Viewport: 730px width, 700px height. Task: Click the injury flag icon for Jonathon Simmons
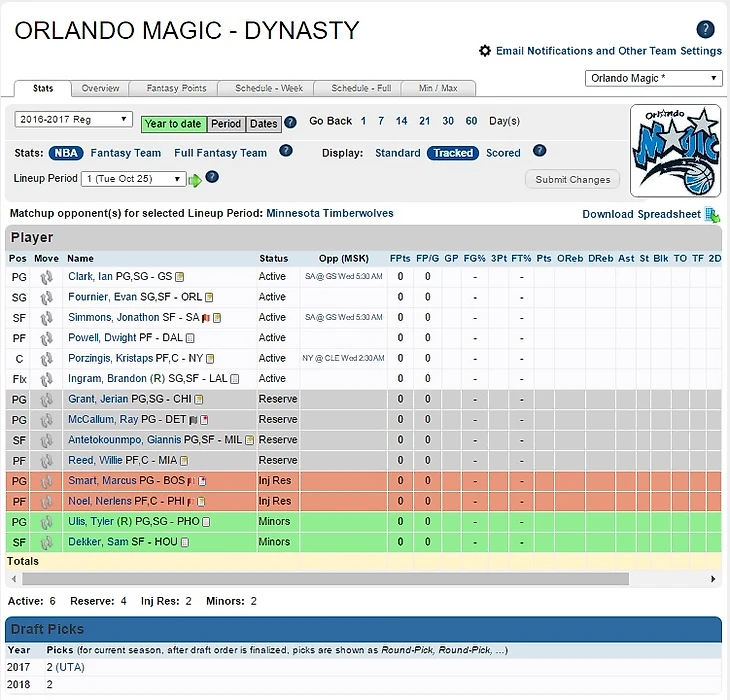point(206,318)
